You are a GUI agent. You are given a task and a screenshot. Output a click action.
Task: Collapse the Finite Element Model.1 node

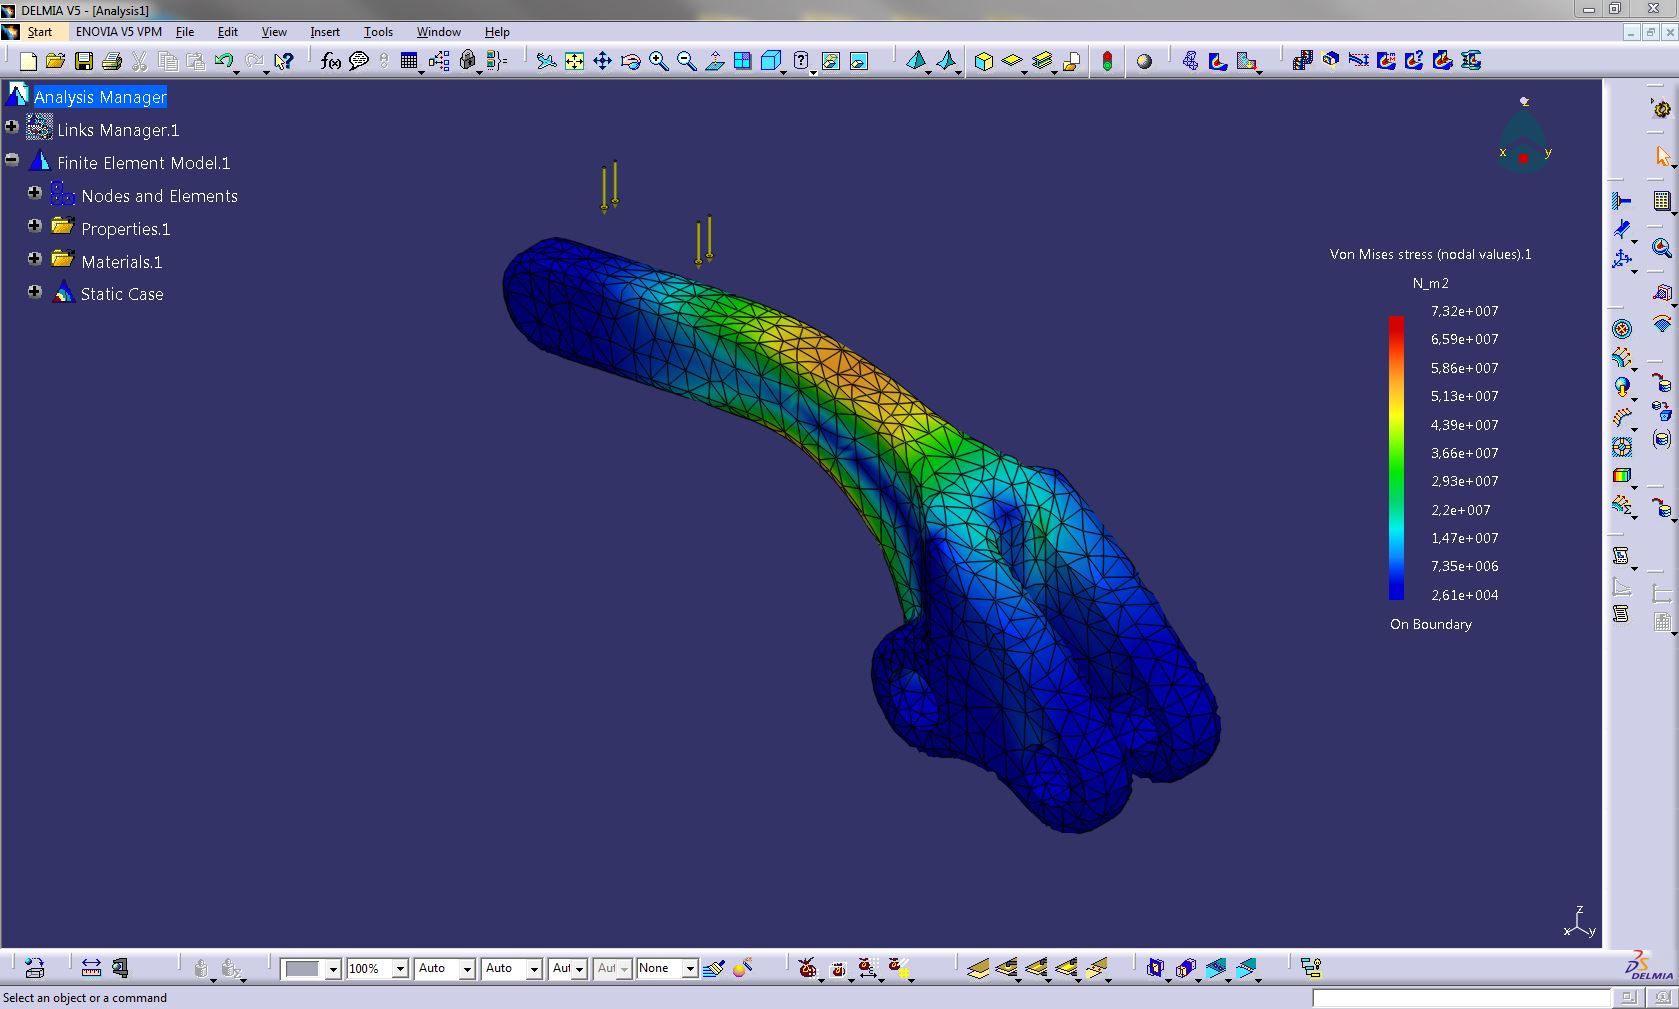(12, 160)
